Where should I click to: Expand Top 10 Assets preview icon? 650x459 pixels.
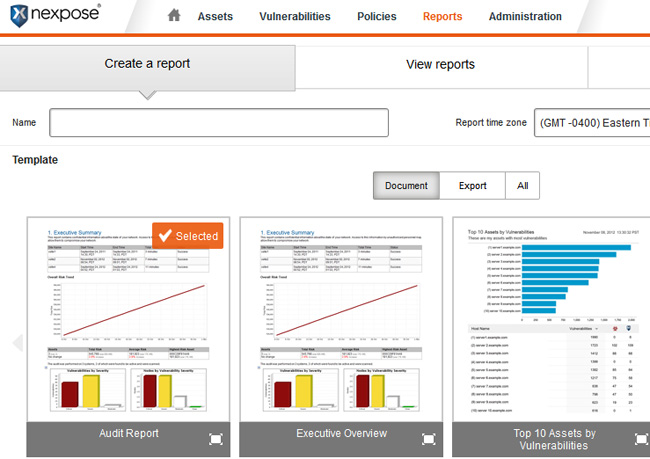pos(641,439)
